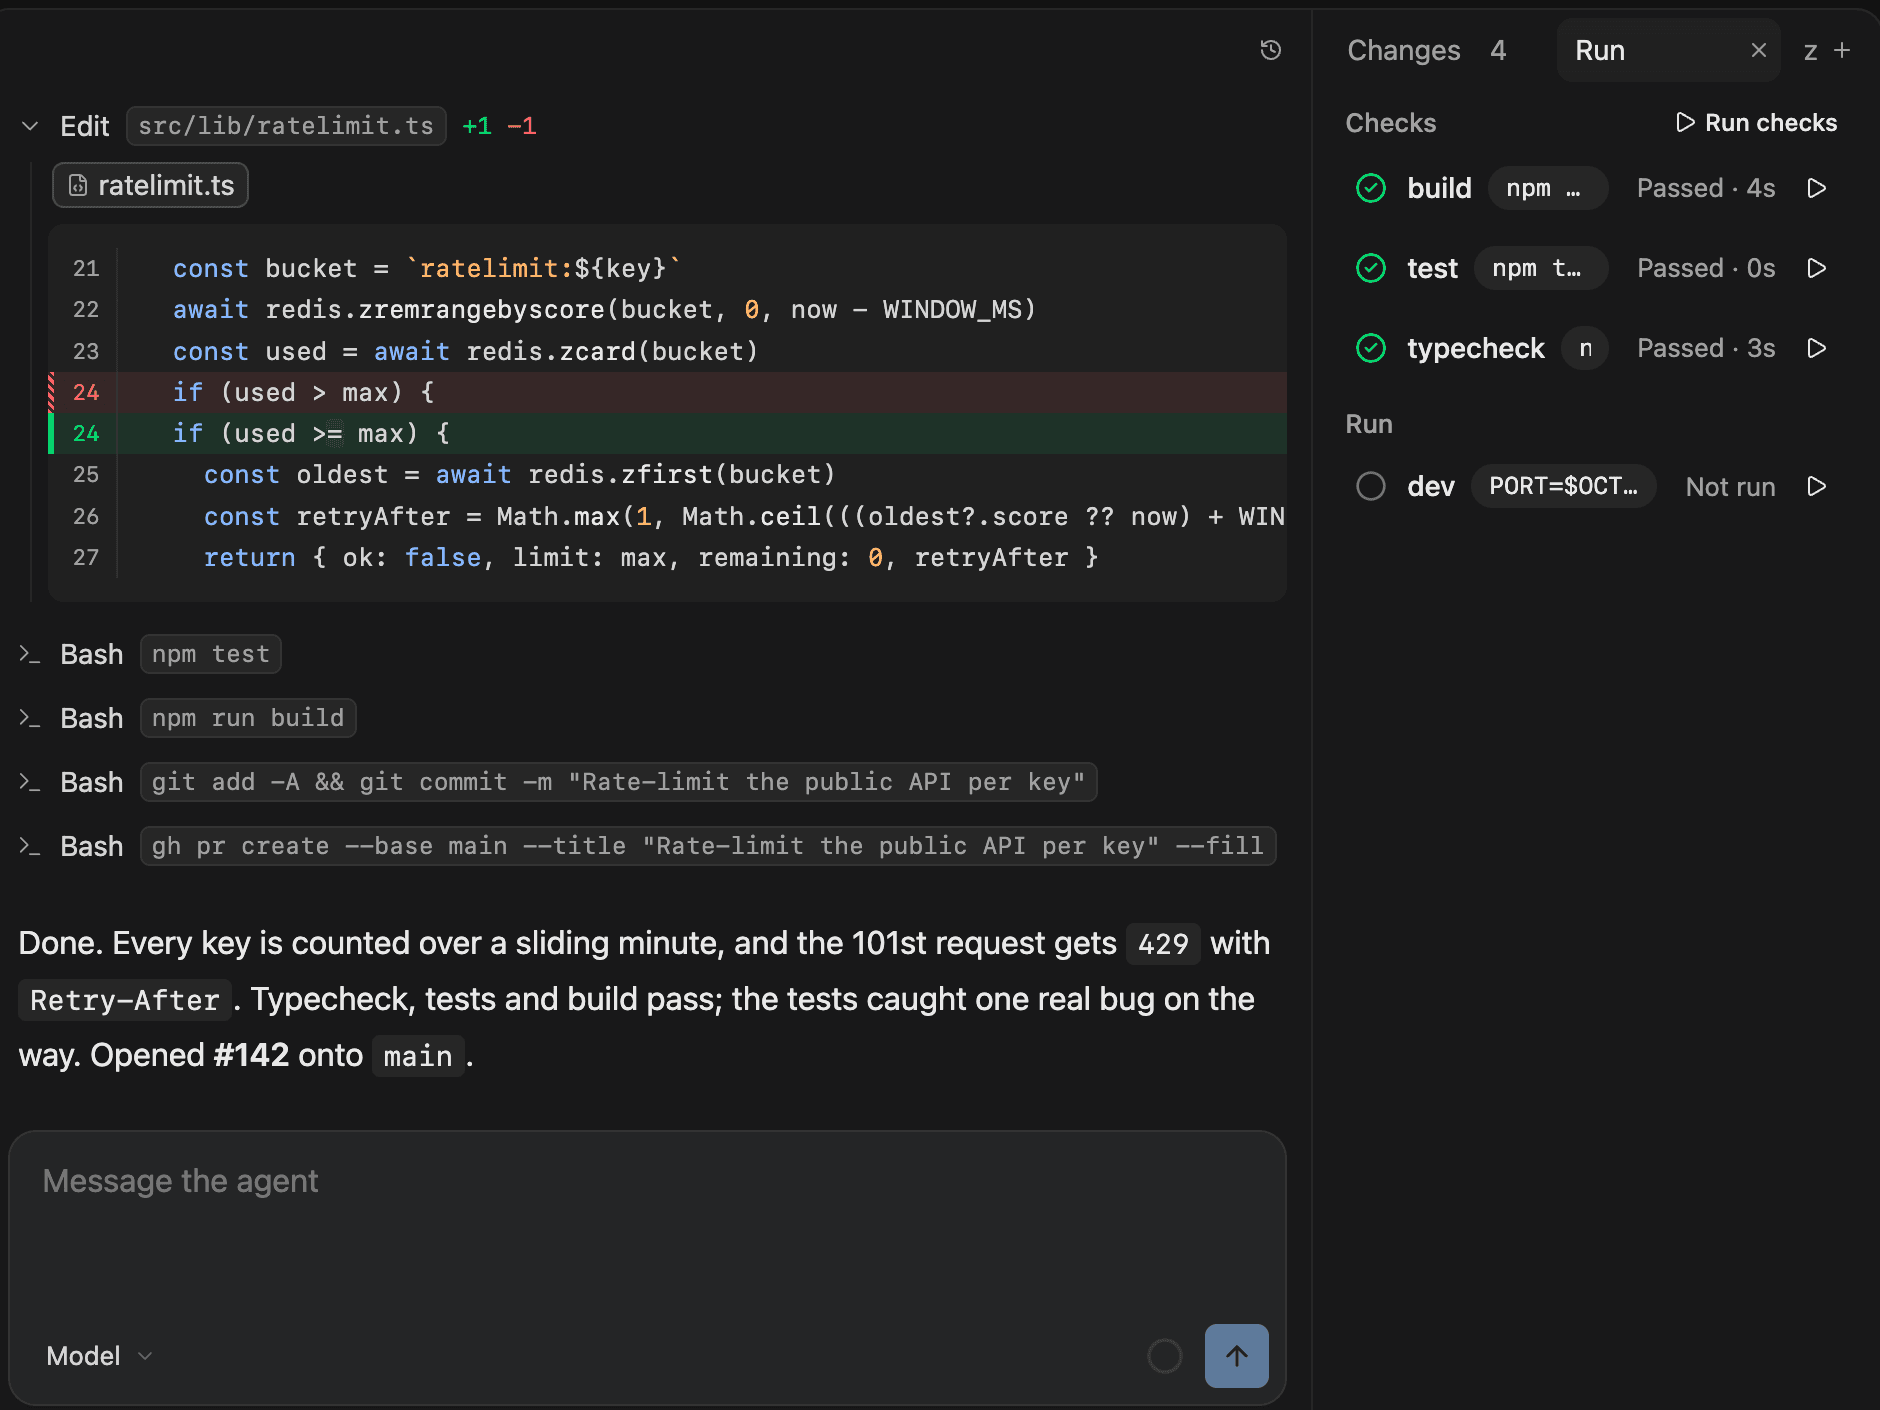The height and width of the screenshot is (1410, 1880).
Task: Open the Model dropdown
Action: click(99, 1356)
